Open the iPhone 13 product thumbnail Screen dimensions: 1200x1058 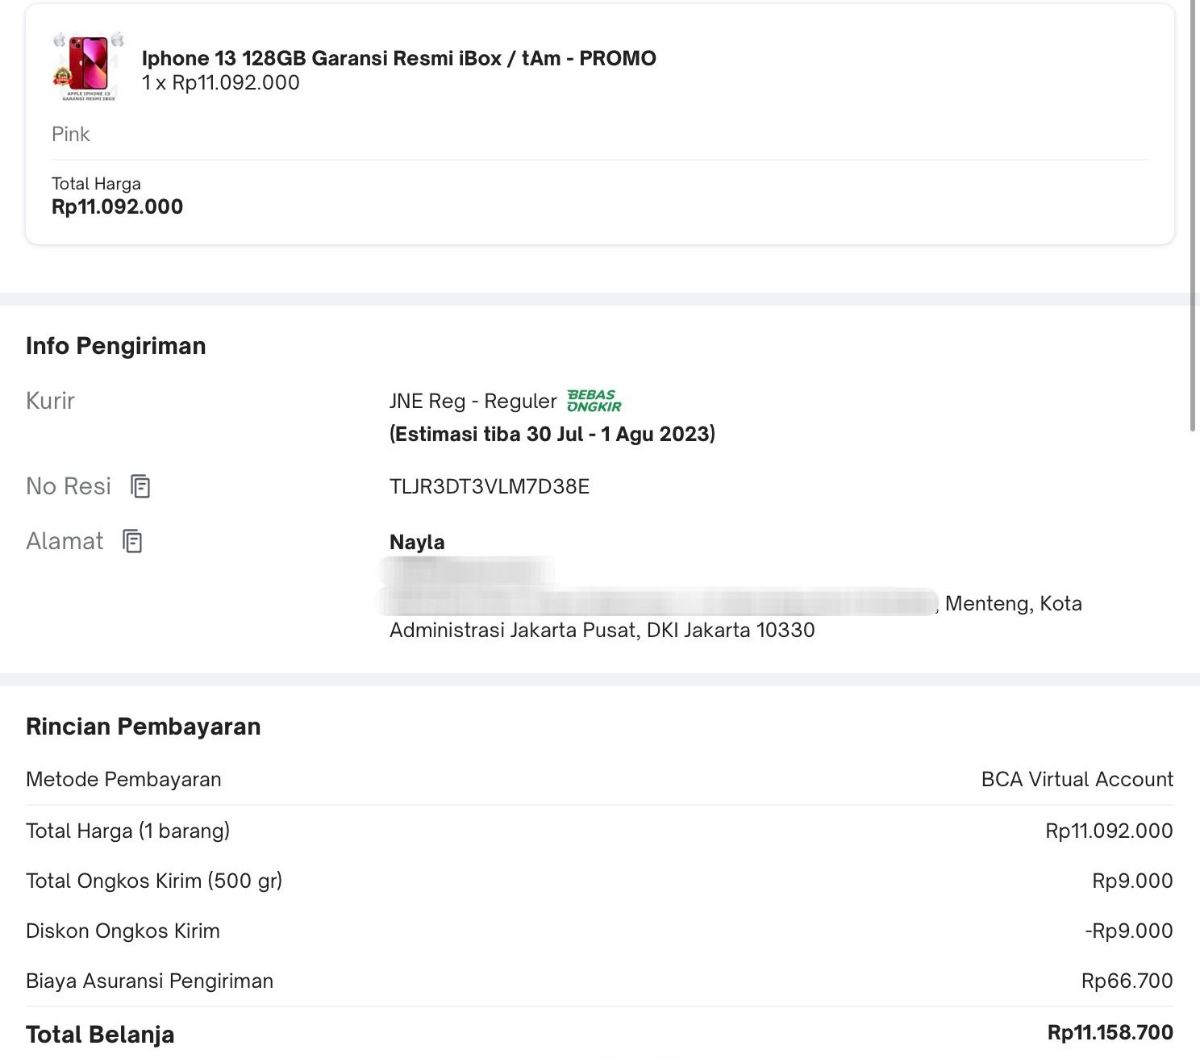(89, 67)
